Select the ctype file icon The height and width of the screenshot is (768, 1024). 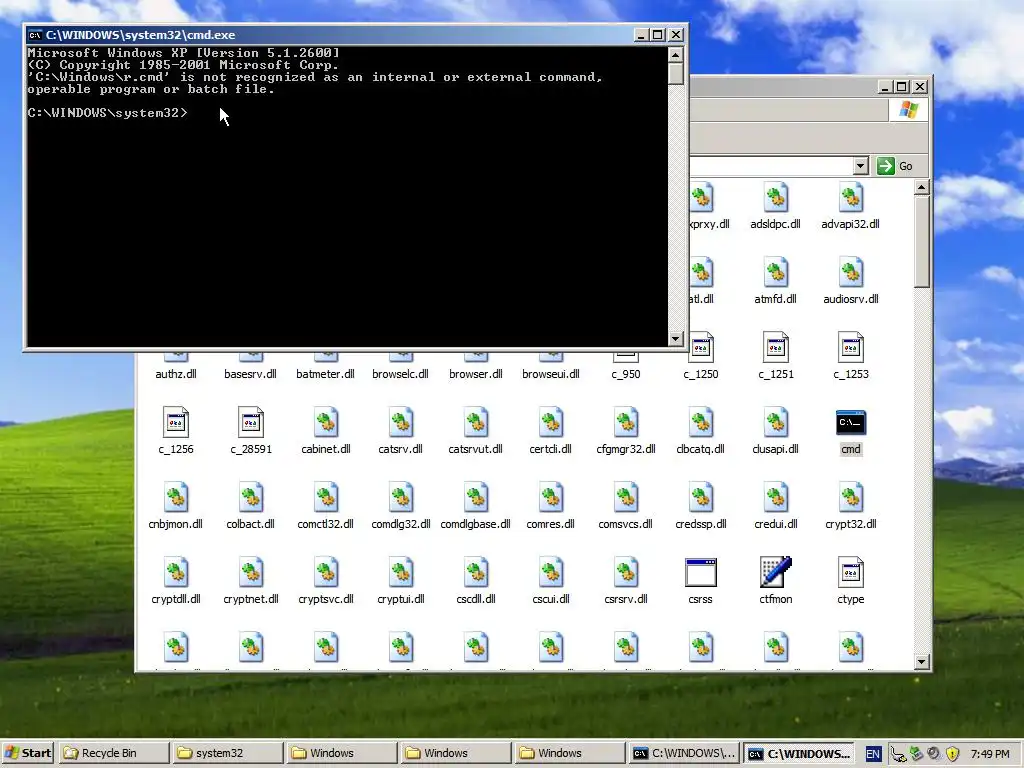850,573
